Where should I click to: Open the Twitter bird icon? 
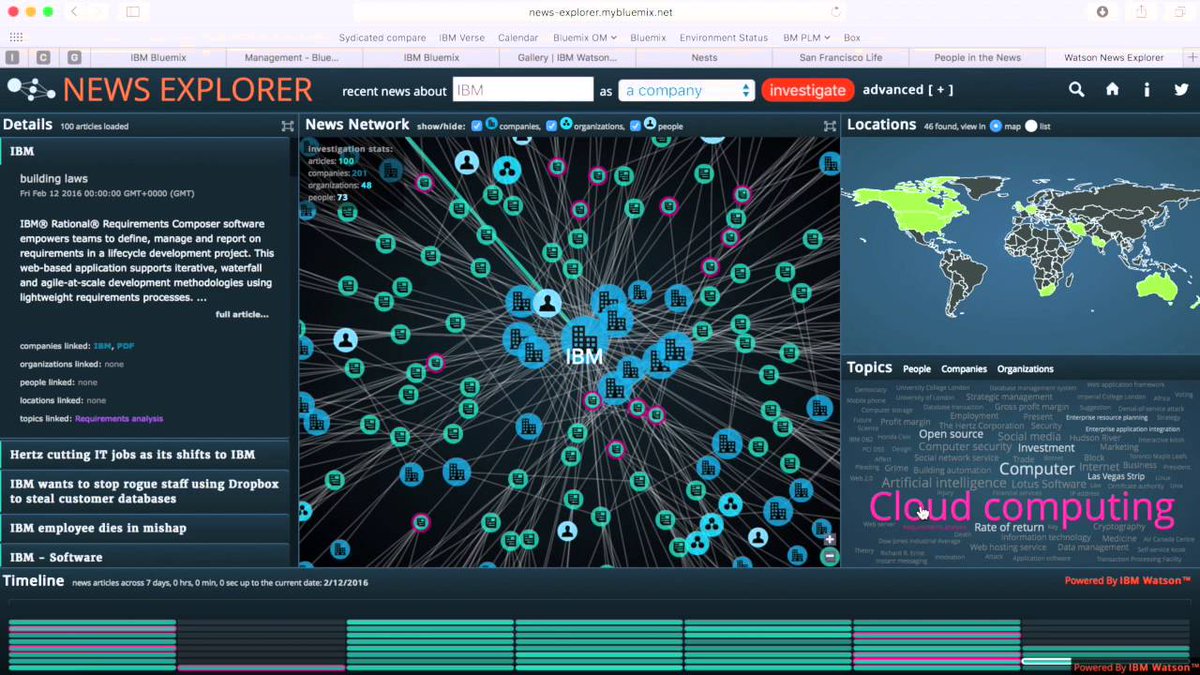click(1181, 89)
